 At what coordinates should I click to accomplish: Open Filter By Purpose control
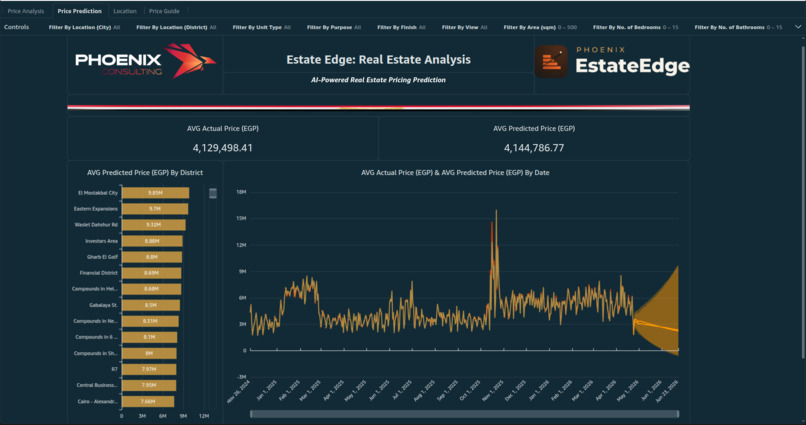click(334, 27)
